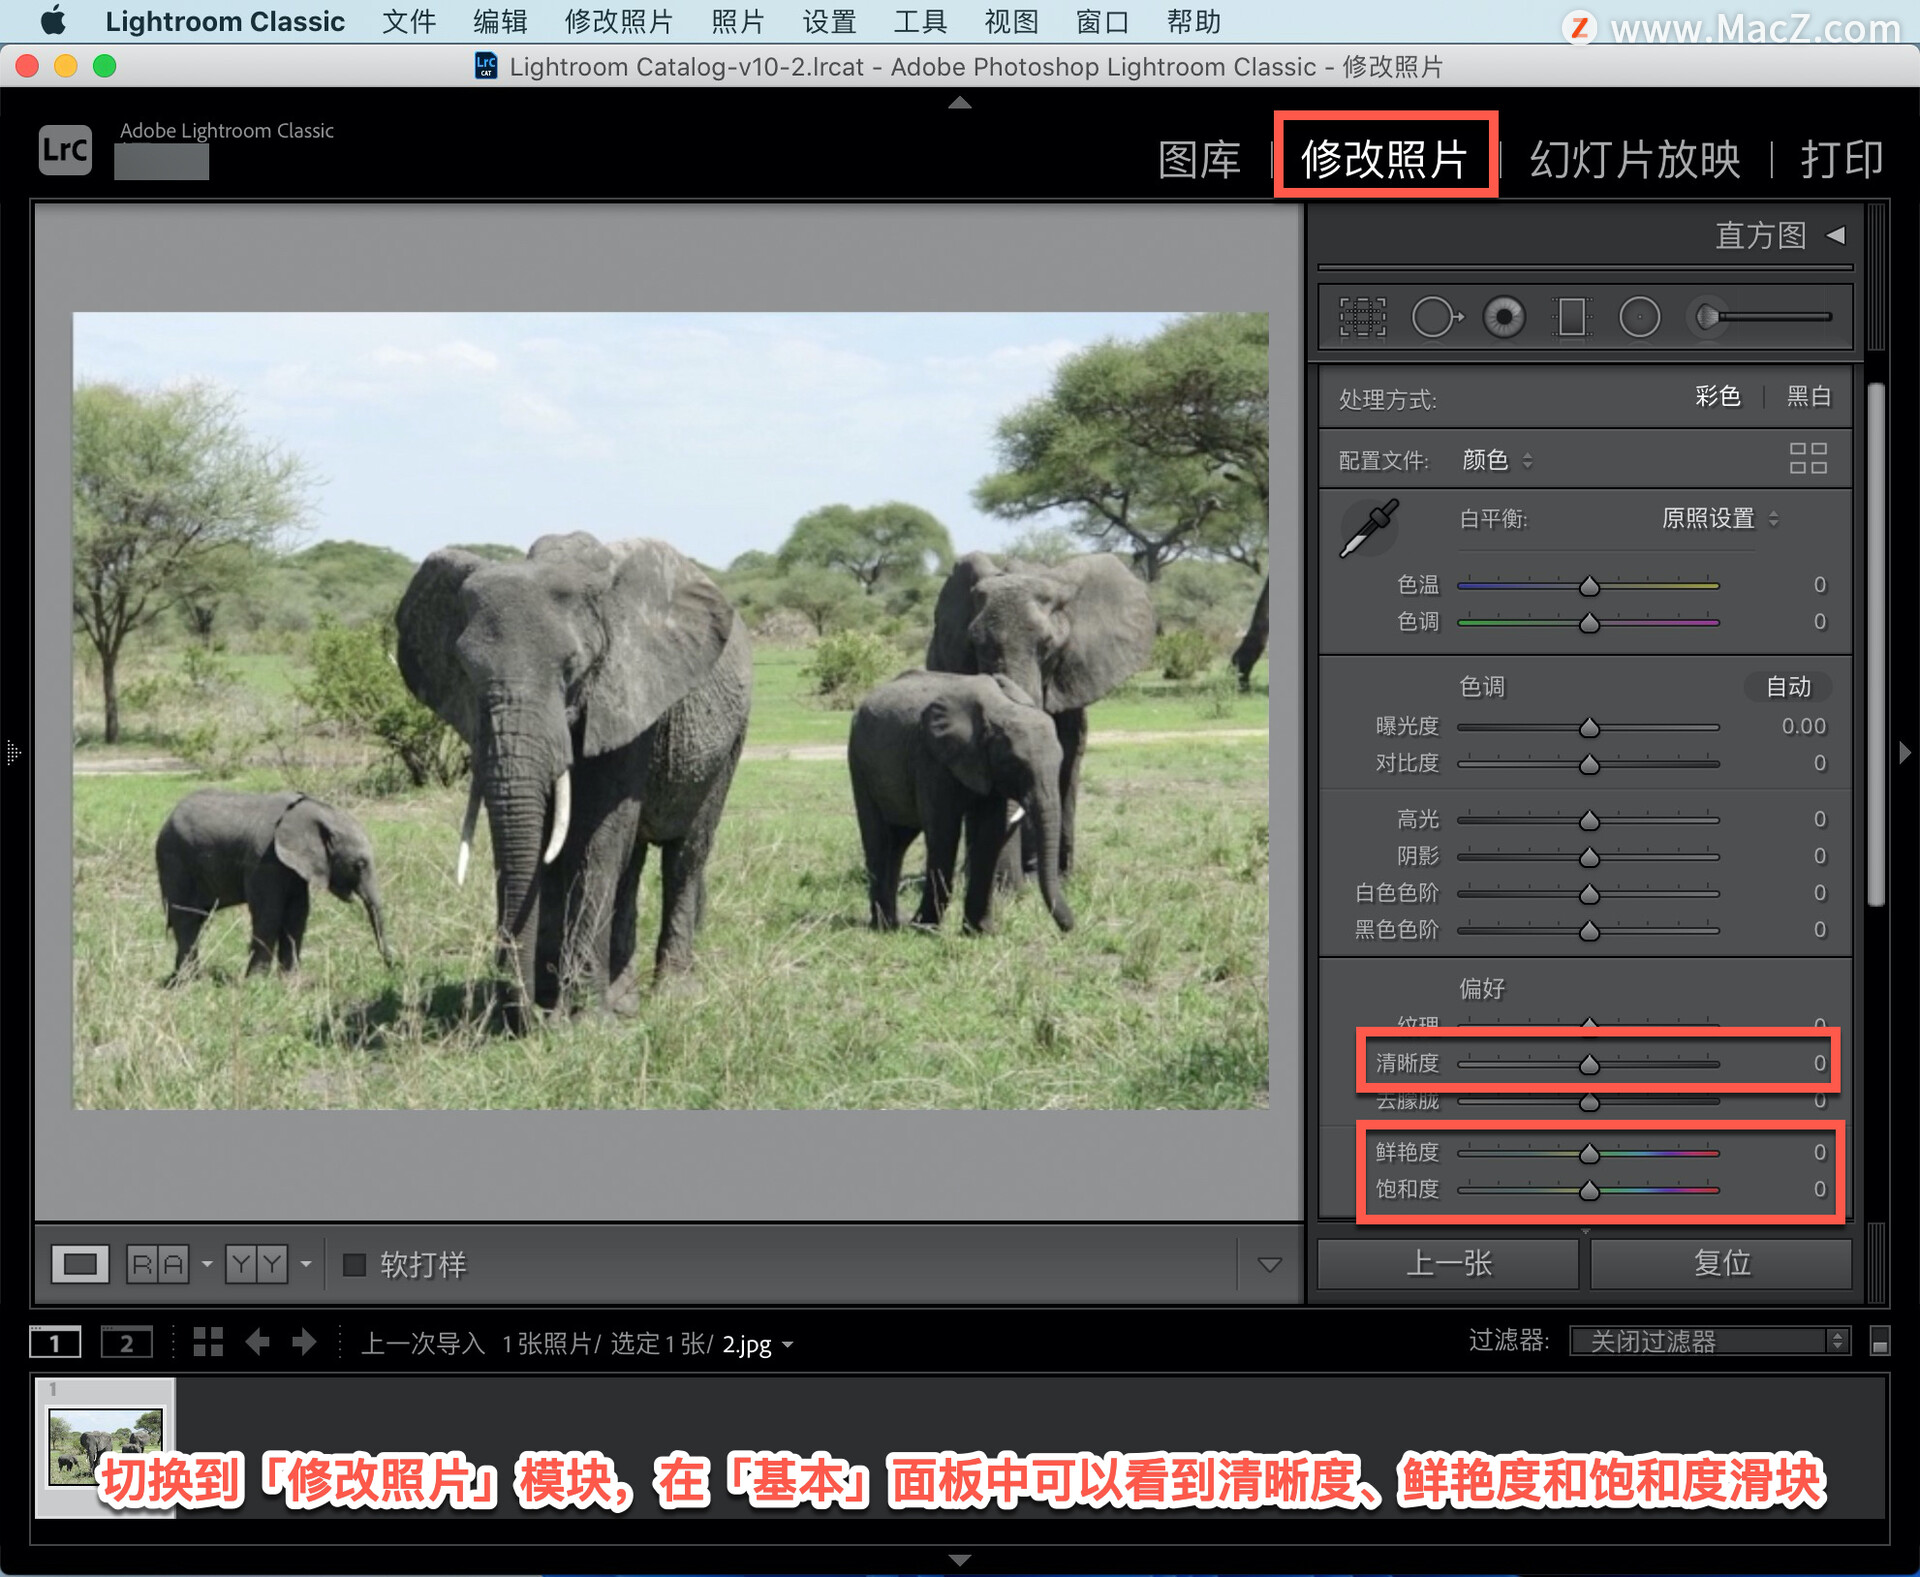Select the Spot Removal tool
The height and width of the screenshot is (1577, 1920).
pyautogui.click(x=1435, y=318)
